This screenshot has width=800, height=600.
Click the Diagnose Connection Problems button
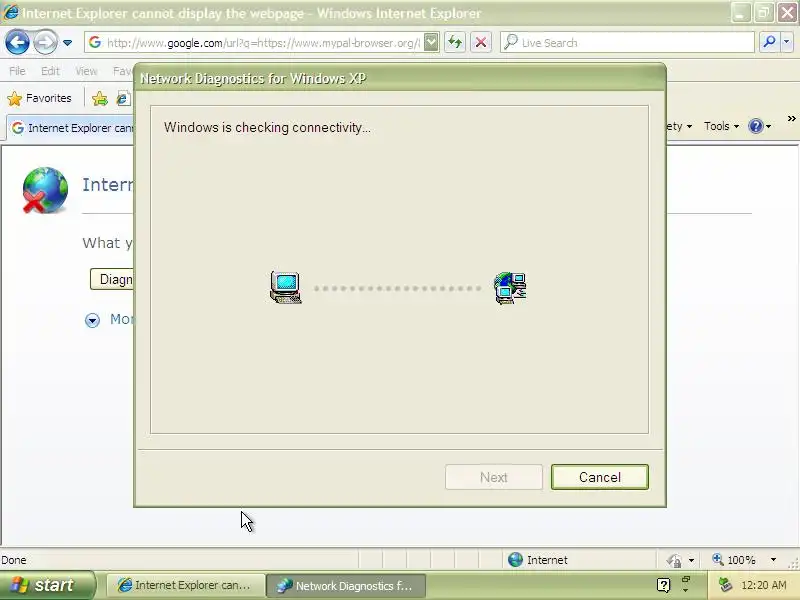coord(112,279)
